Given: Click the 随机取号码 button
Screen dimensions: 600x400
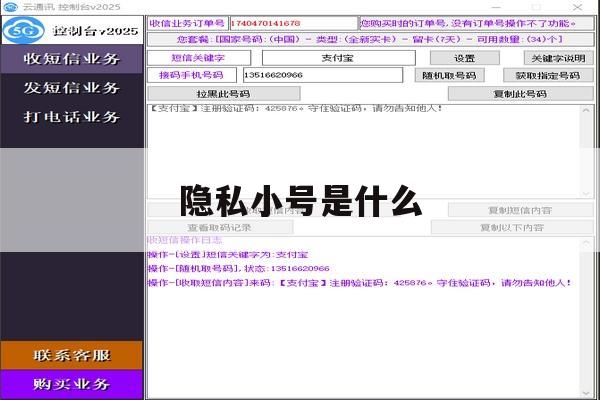Looking at the screenshot, I should 450,75.
